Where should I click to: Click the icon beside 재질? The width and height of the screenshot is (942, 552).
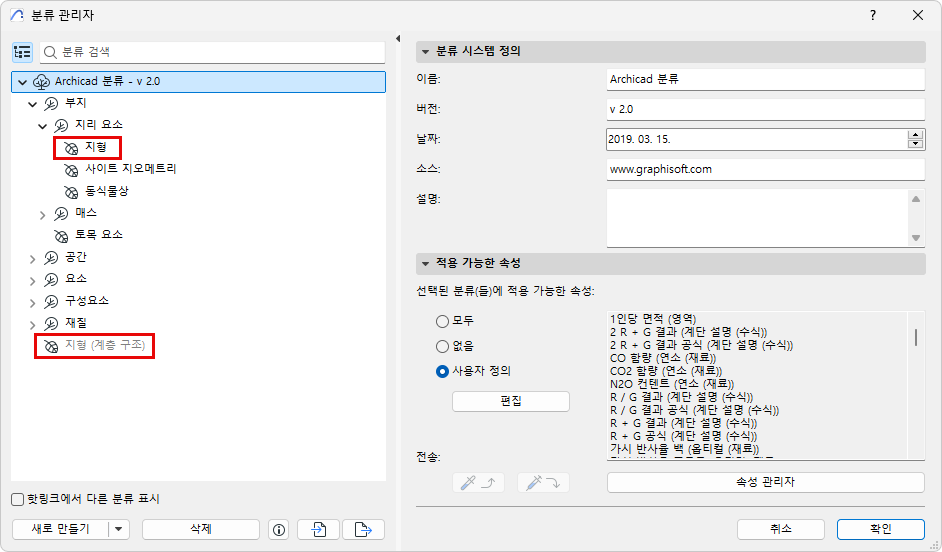pyautogui.click(x=51, y=324)
